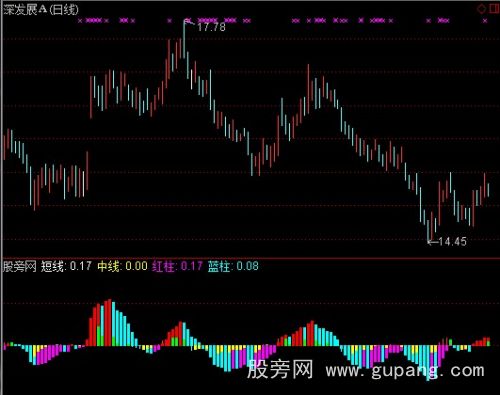Image resolution: width=500 pixels, height=395 pixels.
Task: Click the 蓝柱: 0.08 indicator value
Action: click(233, 266)
